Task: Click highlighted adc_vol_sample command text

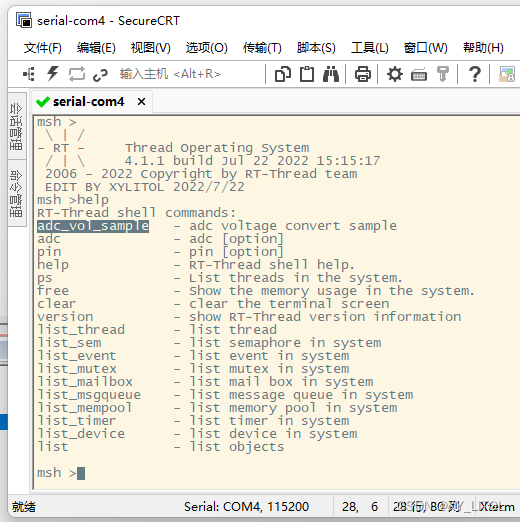Action: coord(93,226)
